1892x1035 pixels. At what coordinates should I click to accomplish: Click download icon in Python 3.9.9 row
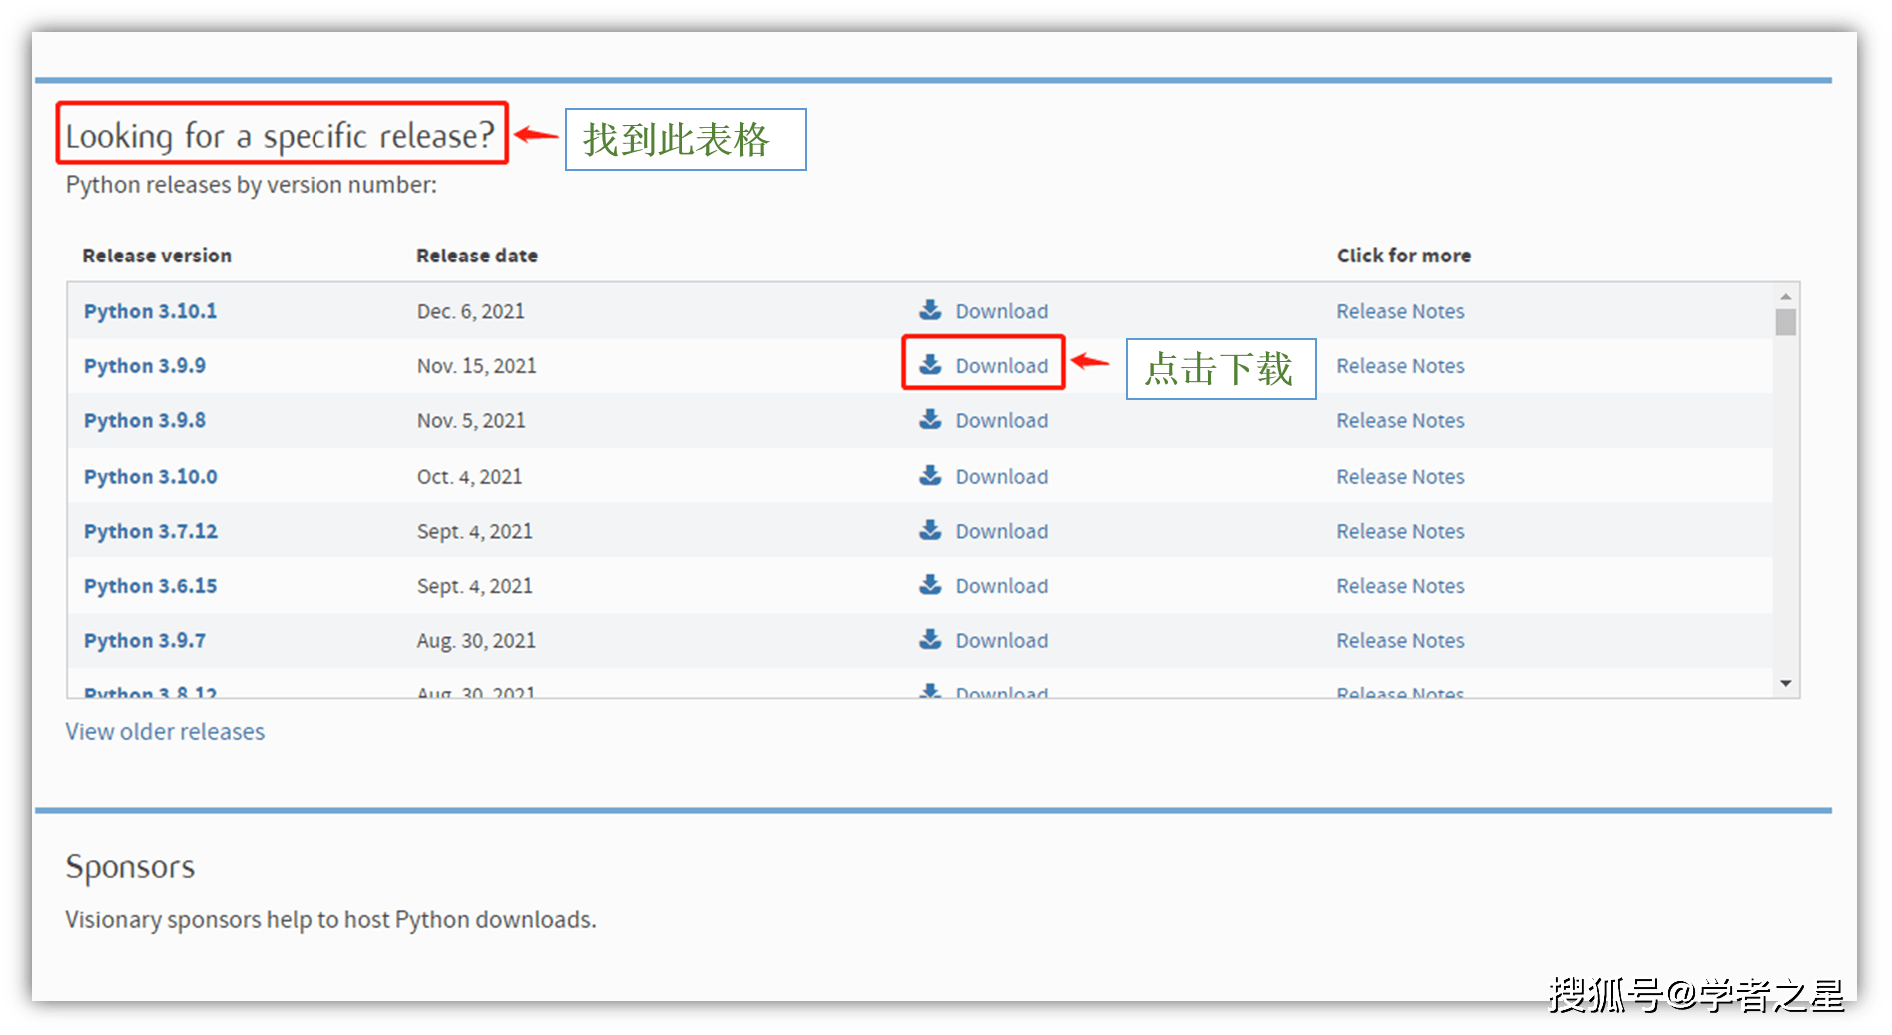[930, 365]
